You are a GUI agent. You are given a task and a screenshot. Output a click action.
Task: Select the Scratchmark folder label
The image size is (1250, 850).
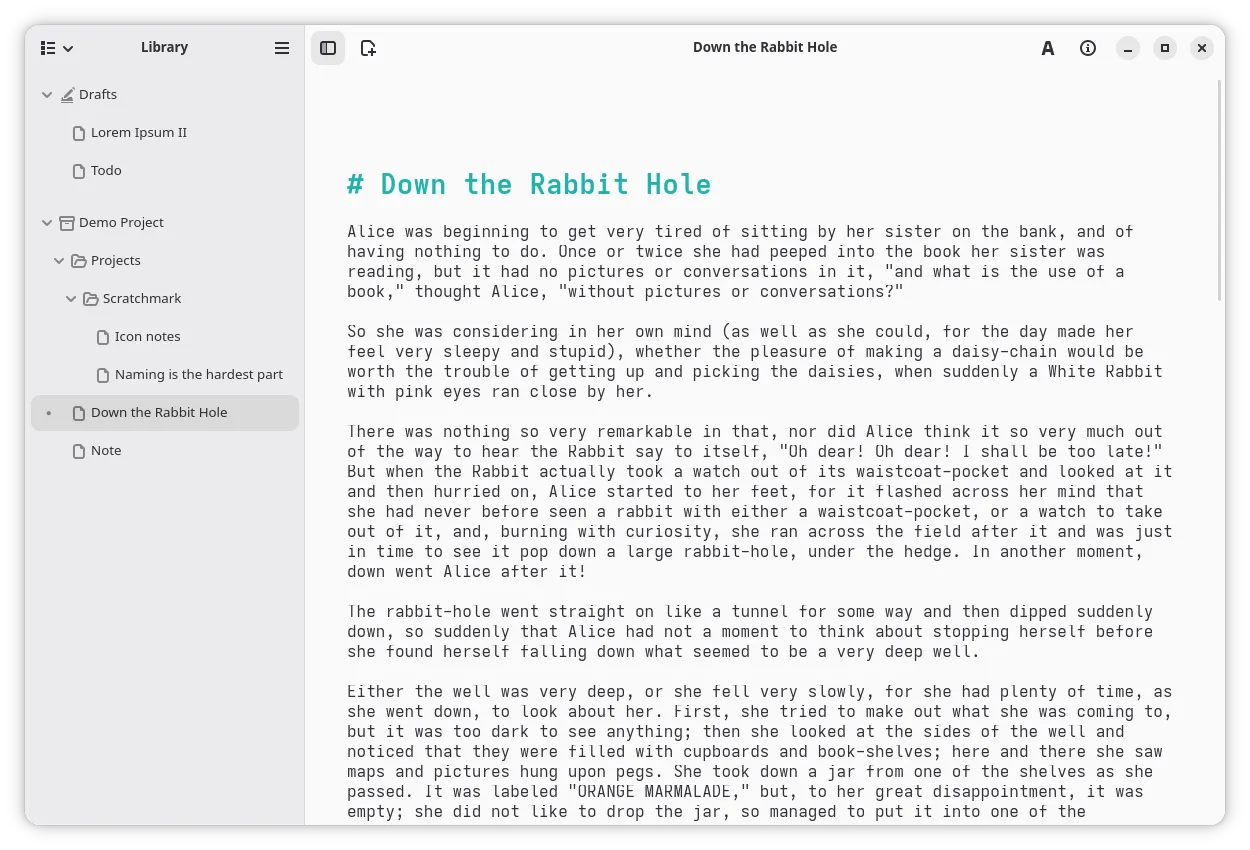pos(142,299)
